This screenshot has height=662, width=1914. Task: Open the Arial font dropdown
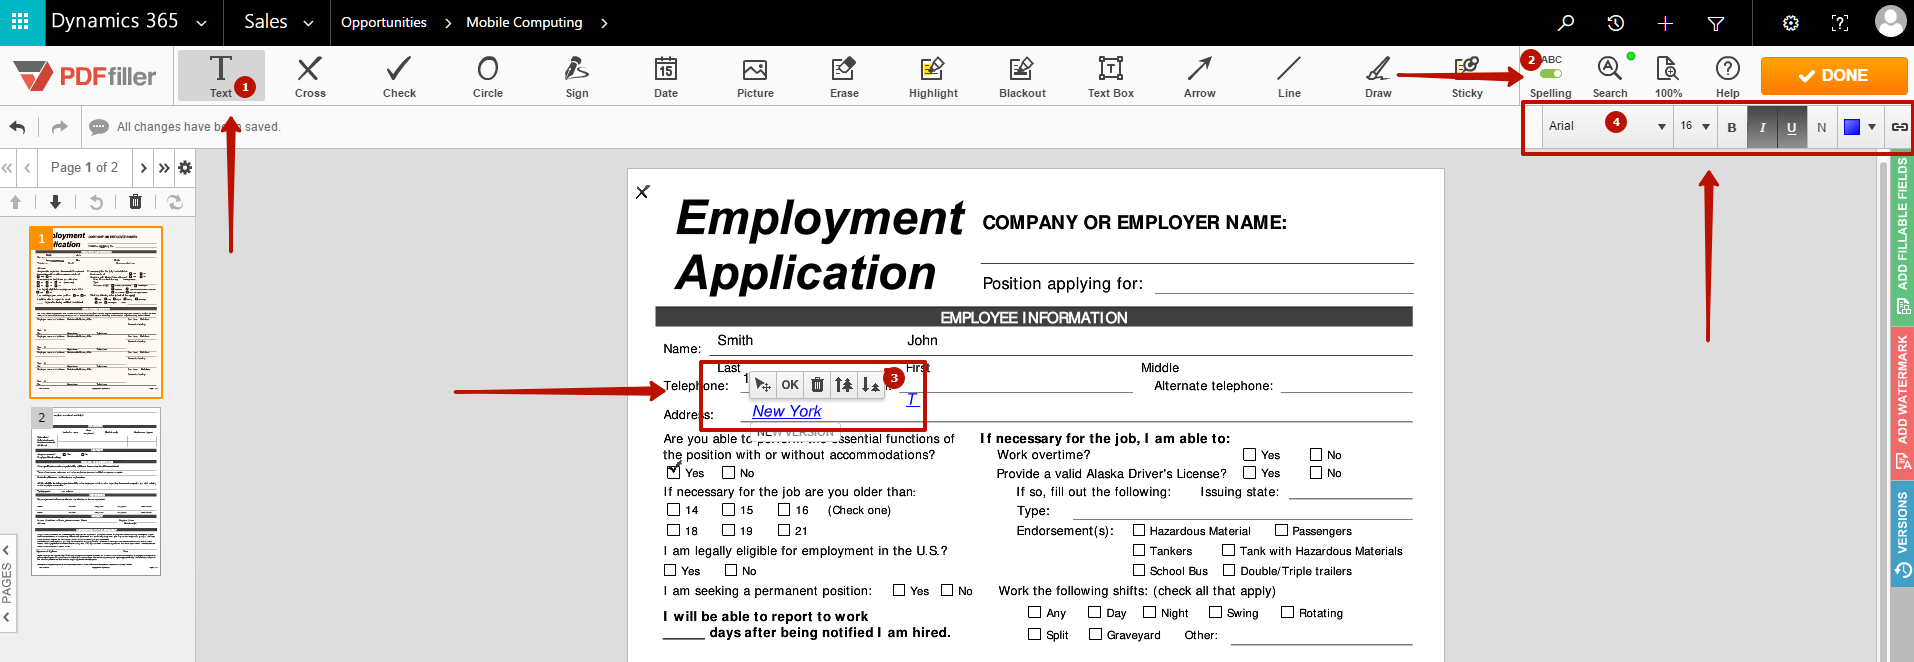coord(1607,127)
